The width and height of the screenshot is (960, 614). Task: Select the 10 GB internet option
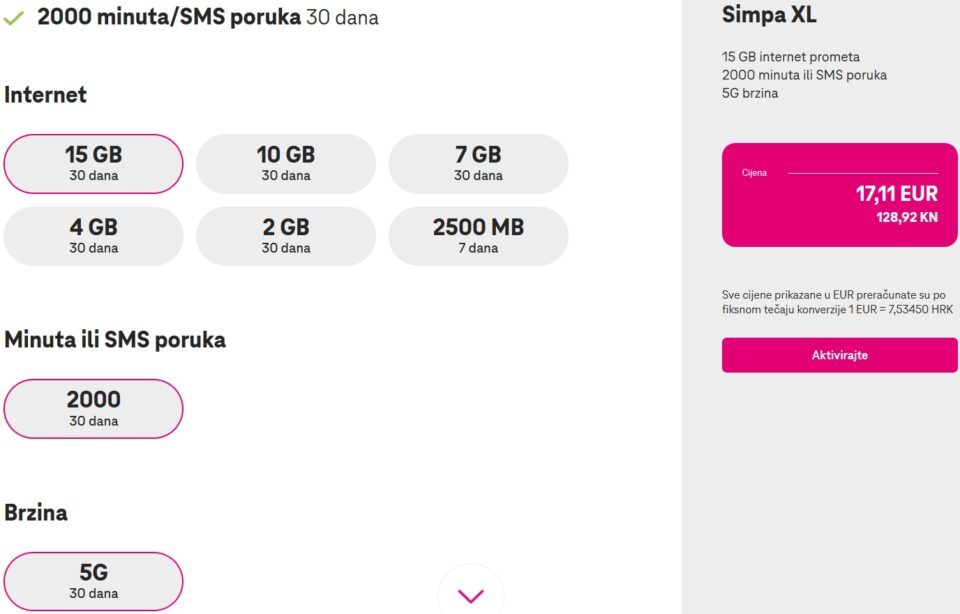tap(286, 163)
